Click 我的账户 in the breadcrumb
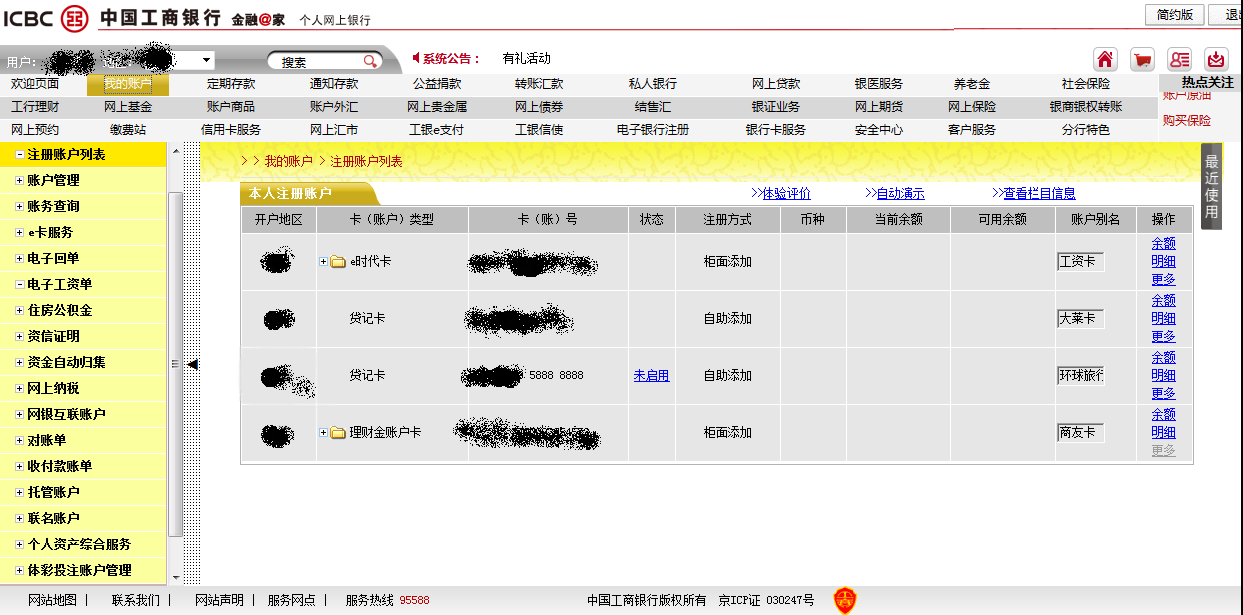This screenshot has width=1243, height=615. 289,161
